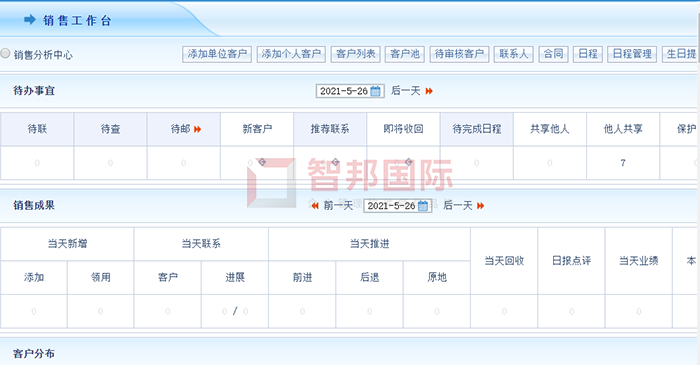The image size is (700, 365).
Task: Open 待审核客户 list
Action: point(459,54)
